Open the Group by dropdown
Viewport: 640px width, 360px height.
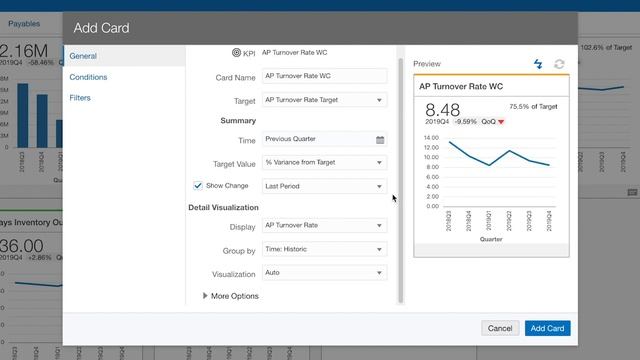coord(324,249)
